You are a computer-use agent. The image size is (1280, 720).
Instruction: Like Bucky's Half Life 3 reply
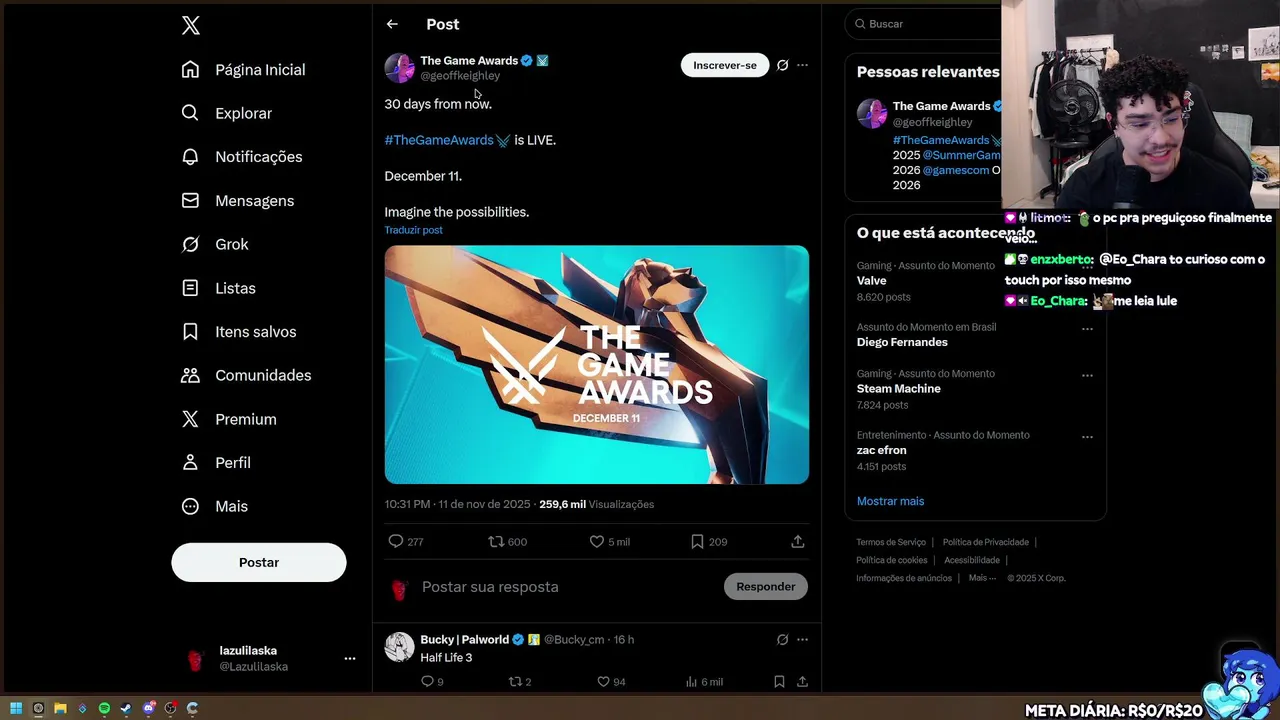tap(603, 681)
